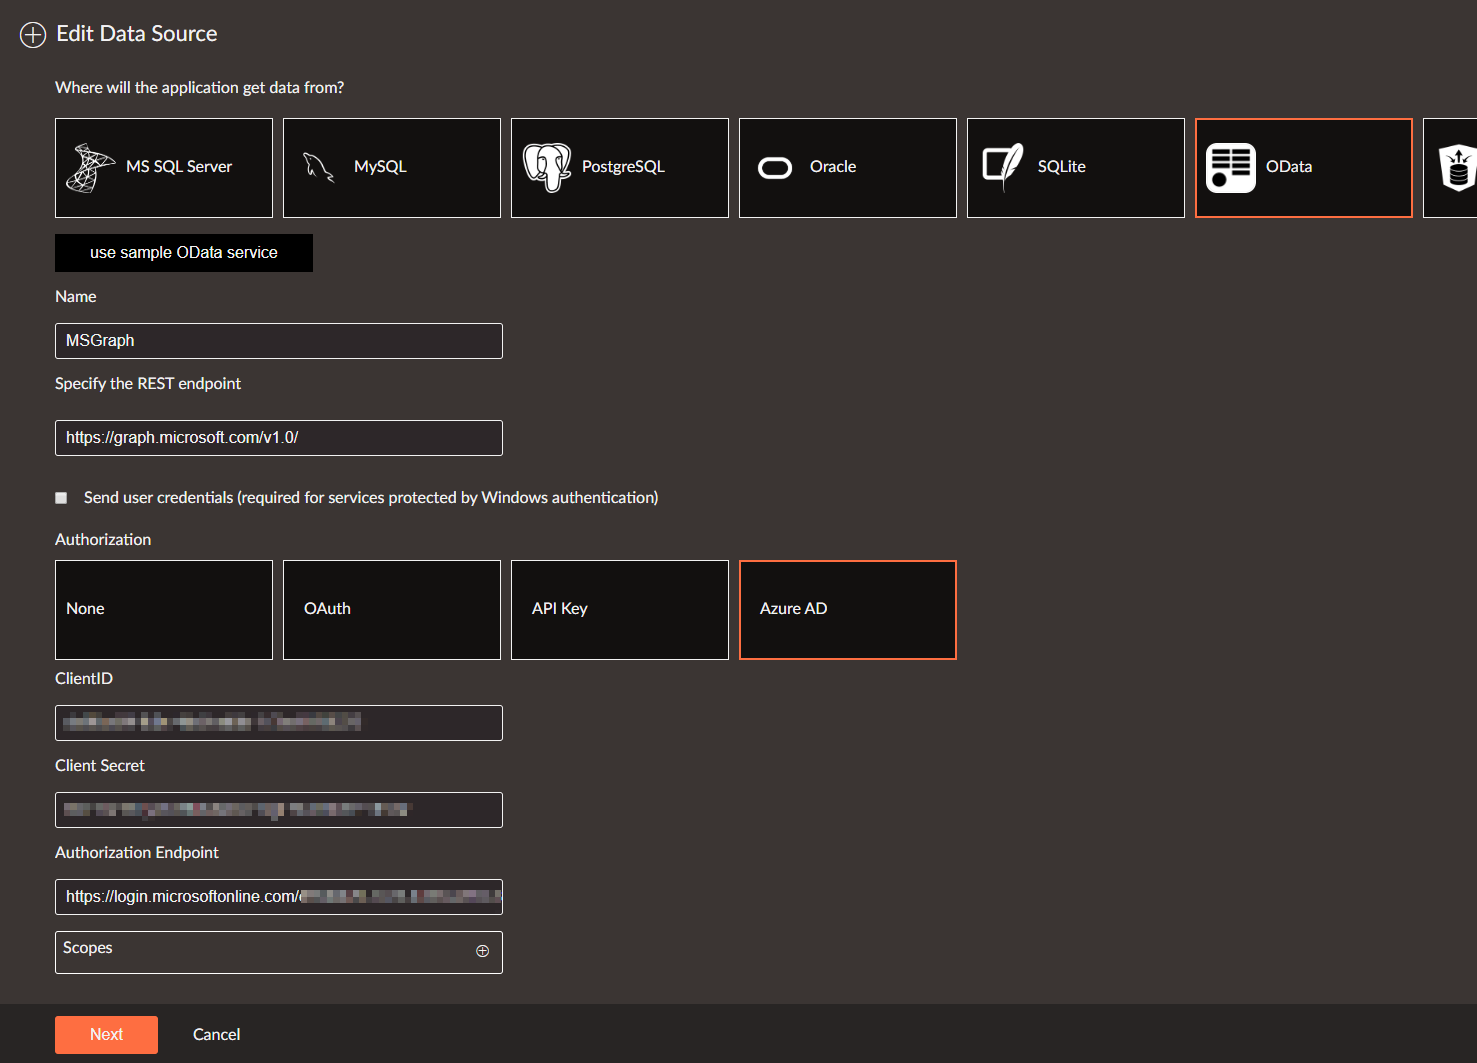Click use sample OData service button
The width and height of the screenshot is (1477, 1063).
184,253
